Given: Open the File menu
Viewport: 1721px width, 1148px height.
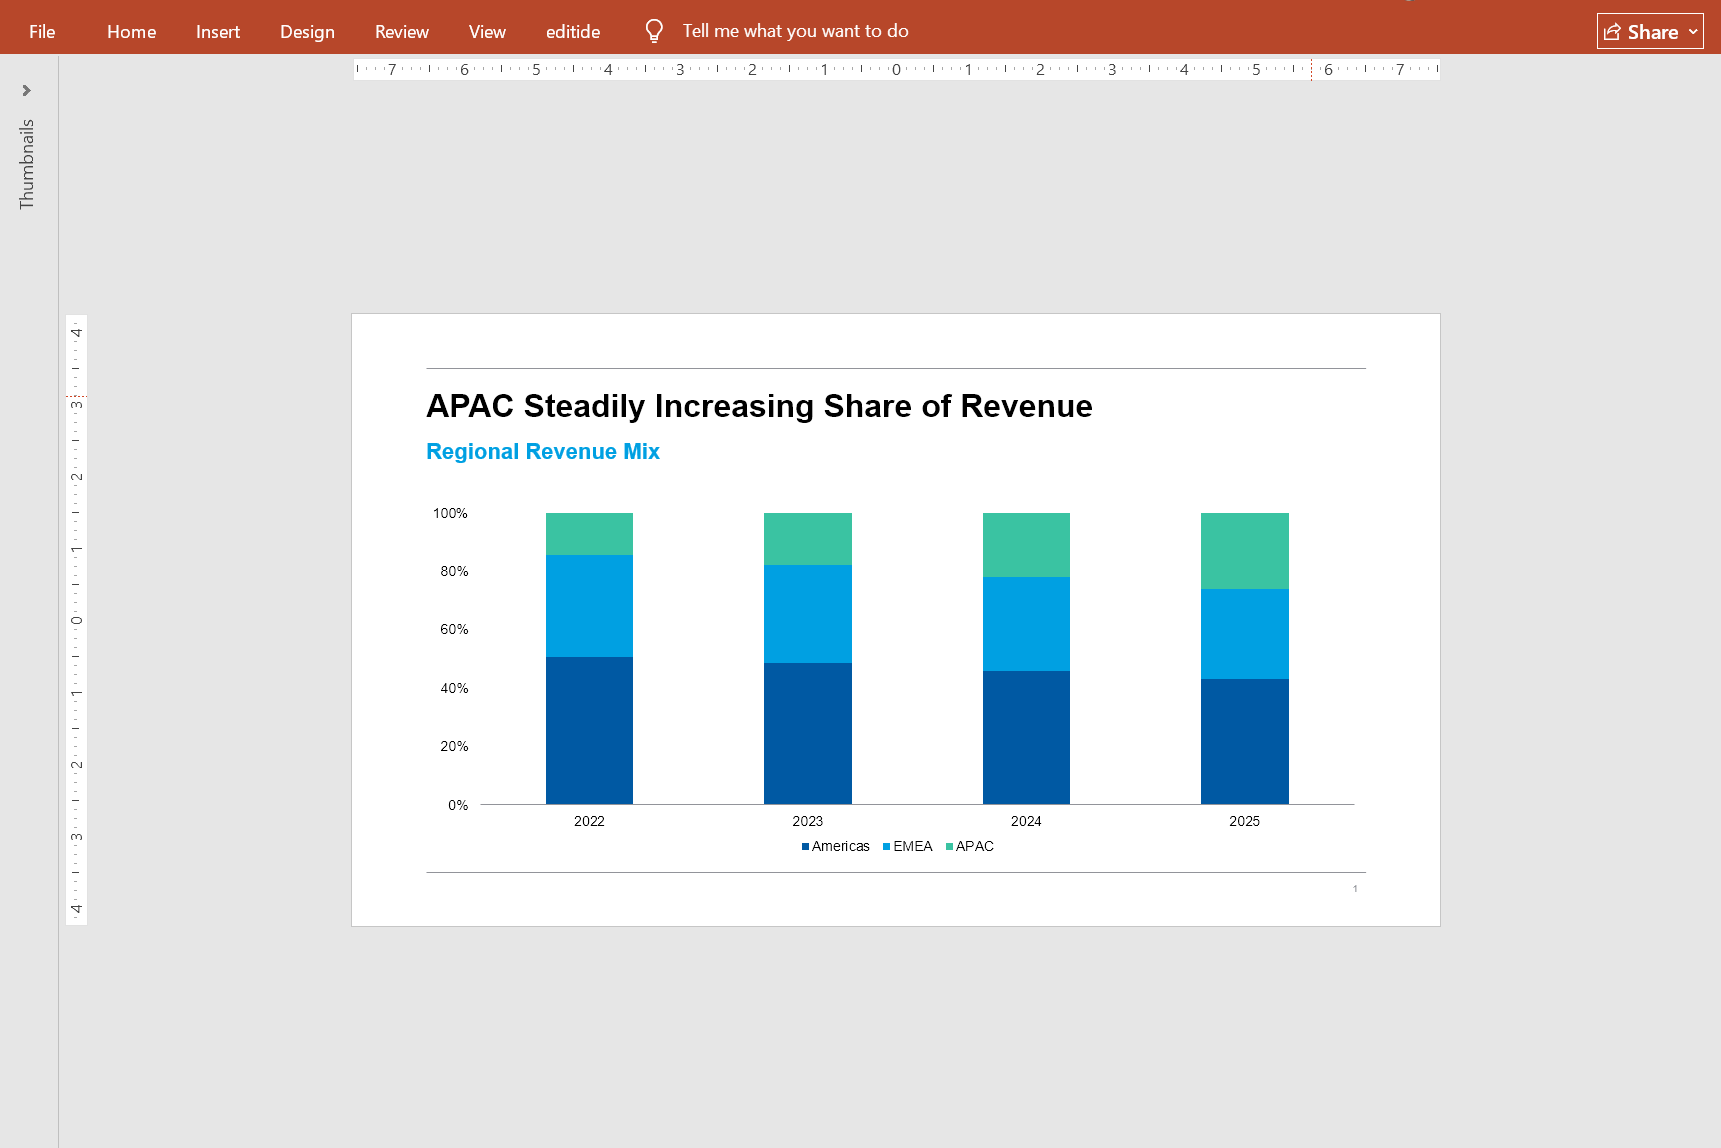Looking at the screenshot, I should [x=42, y=31].
